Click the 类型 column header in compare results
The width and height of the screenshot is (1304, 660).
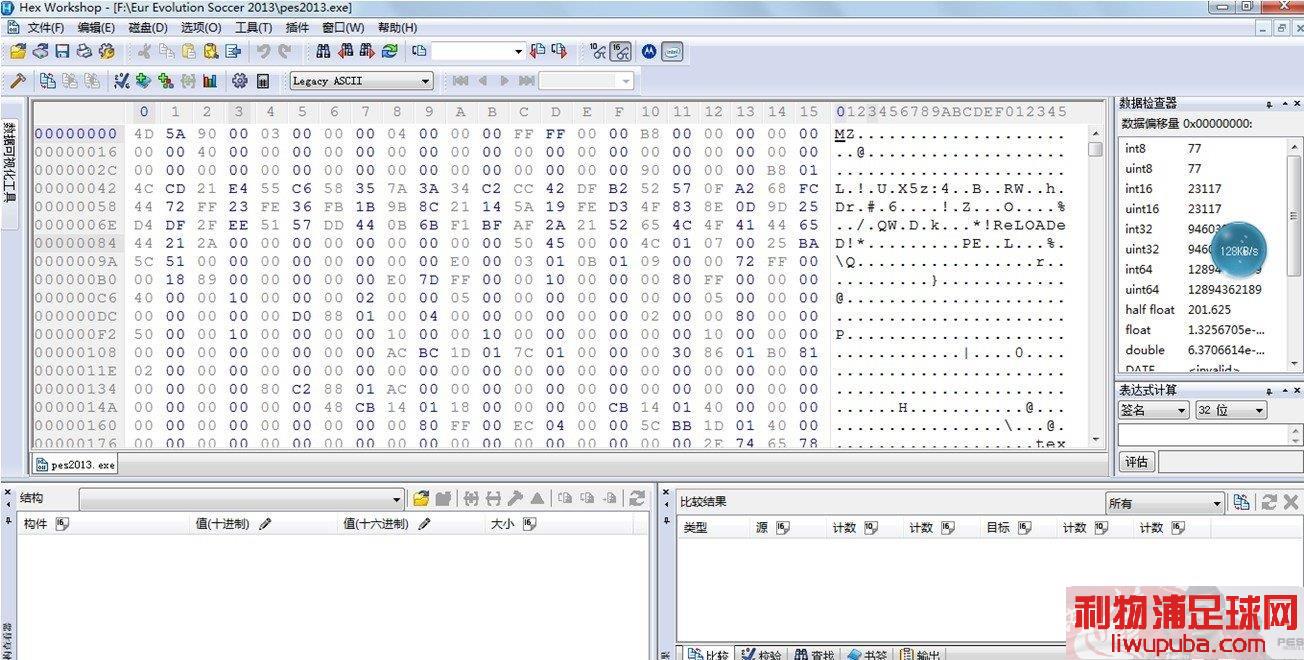click(x=713, y=527)
